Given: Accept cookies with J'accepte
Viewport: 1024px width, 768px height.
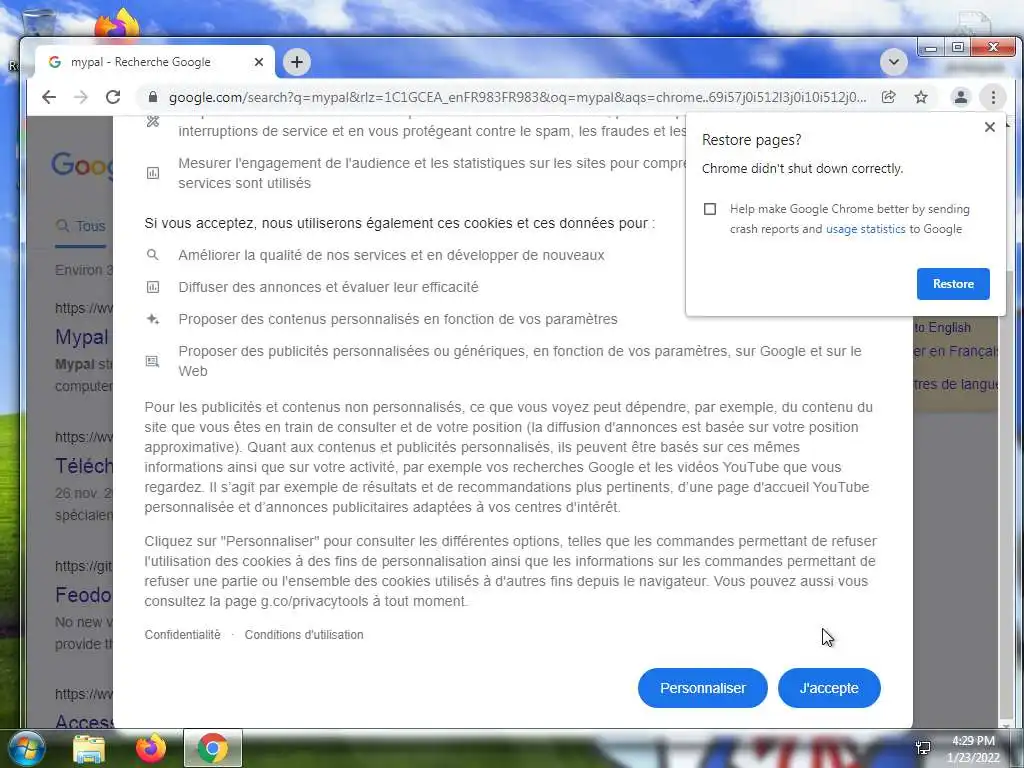Looking at the screenshot, I should click(x=829, y=688).
